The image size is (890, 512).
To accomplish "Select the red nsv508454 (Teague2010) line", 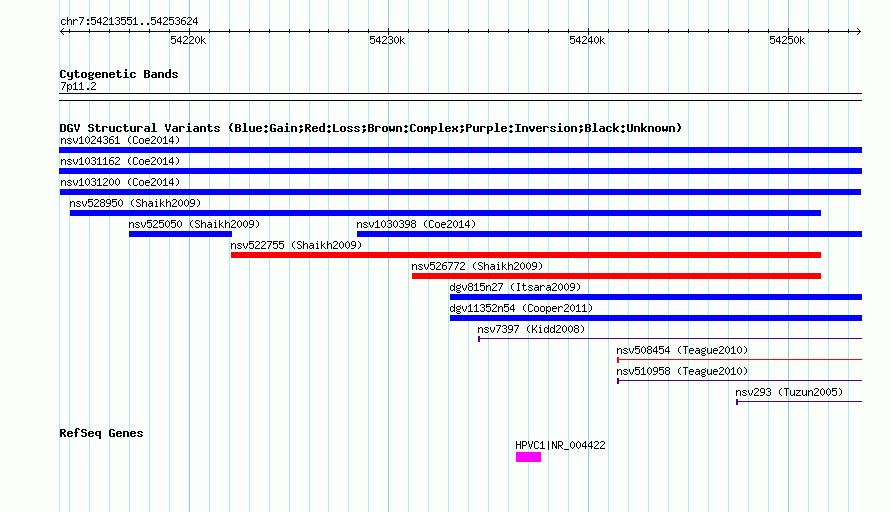I will coord(739,360).
